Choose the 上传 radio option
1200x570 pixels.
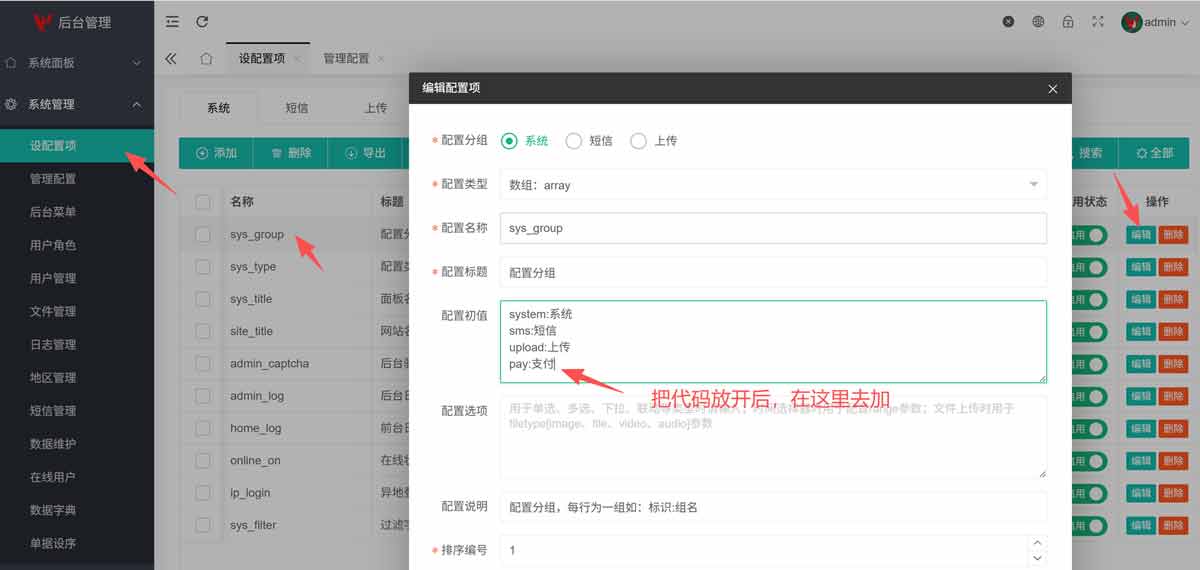pyautogui.click(x=639, y=141)
